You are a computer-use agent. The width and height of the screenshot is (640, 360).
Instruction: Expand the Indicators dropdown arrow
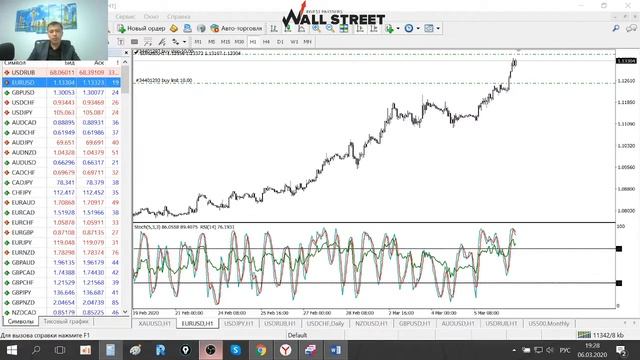398,29
